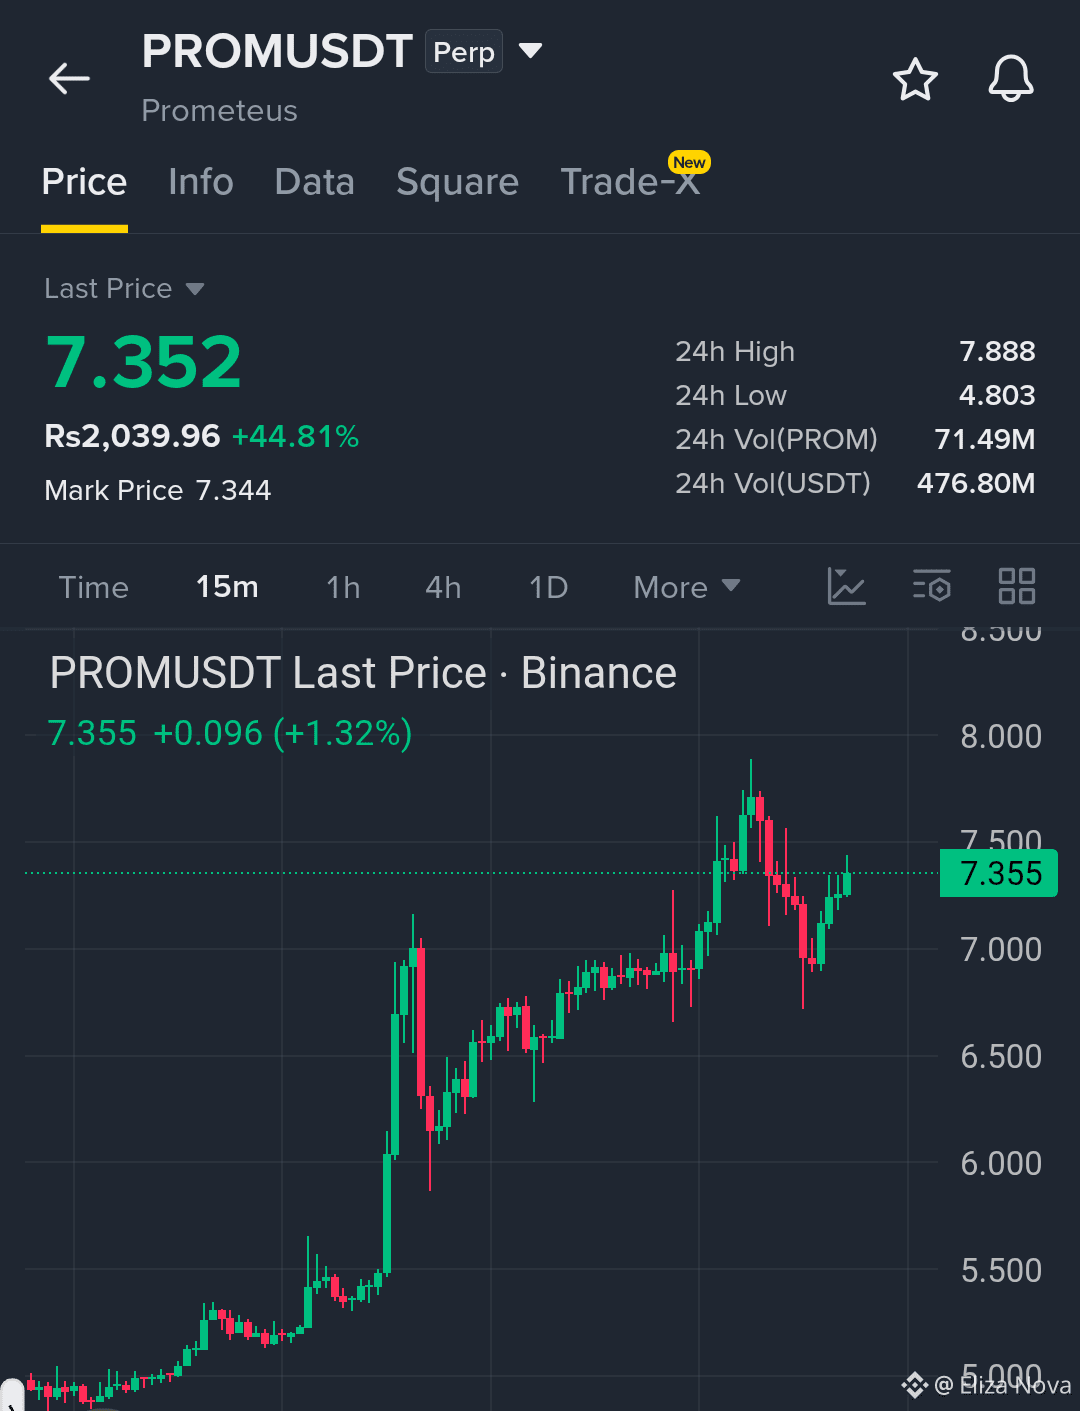
Task: Switch to the Info tab
Action: pyautogui.click(x=201, y=182)
